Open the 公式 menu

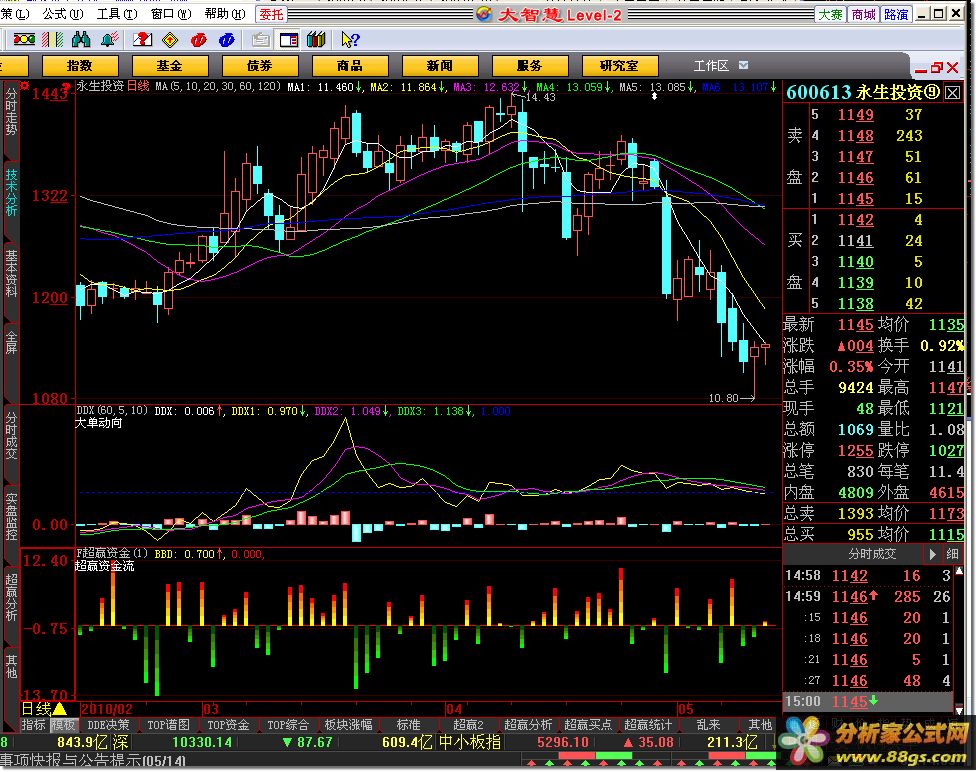click(x=62, y=14)
